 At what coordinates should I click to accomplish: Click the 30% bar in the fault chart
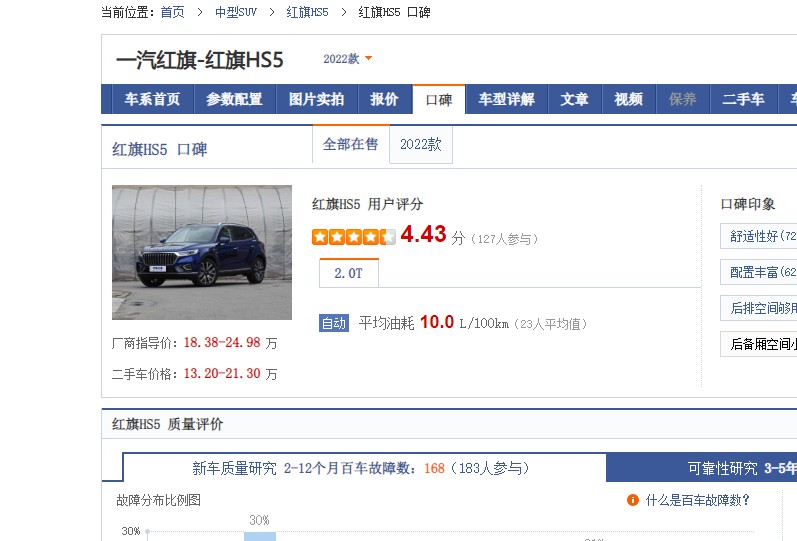(259, 536)
